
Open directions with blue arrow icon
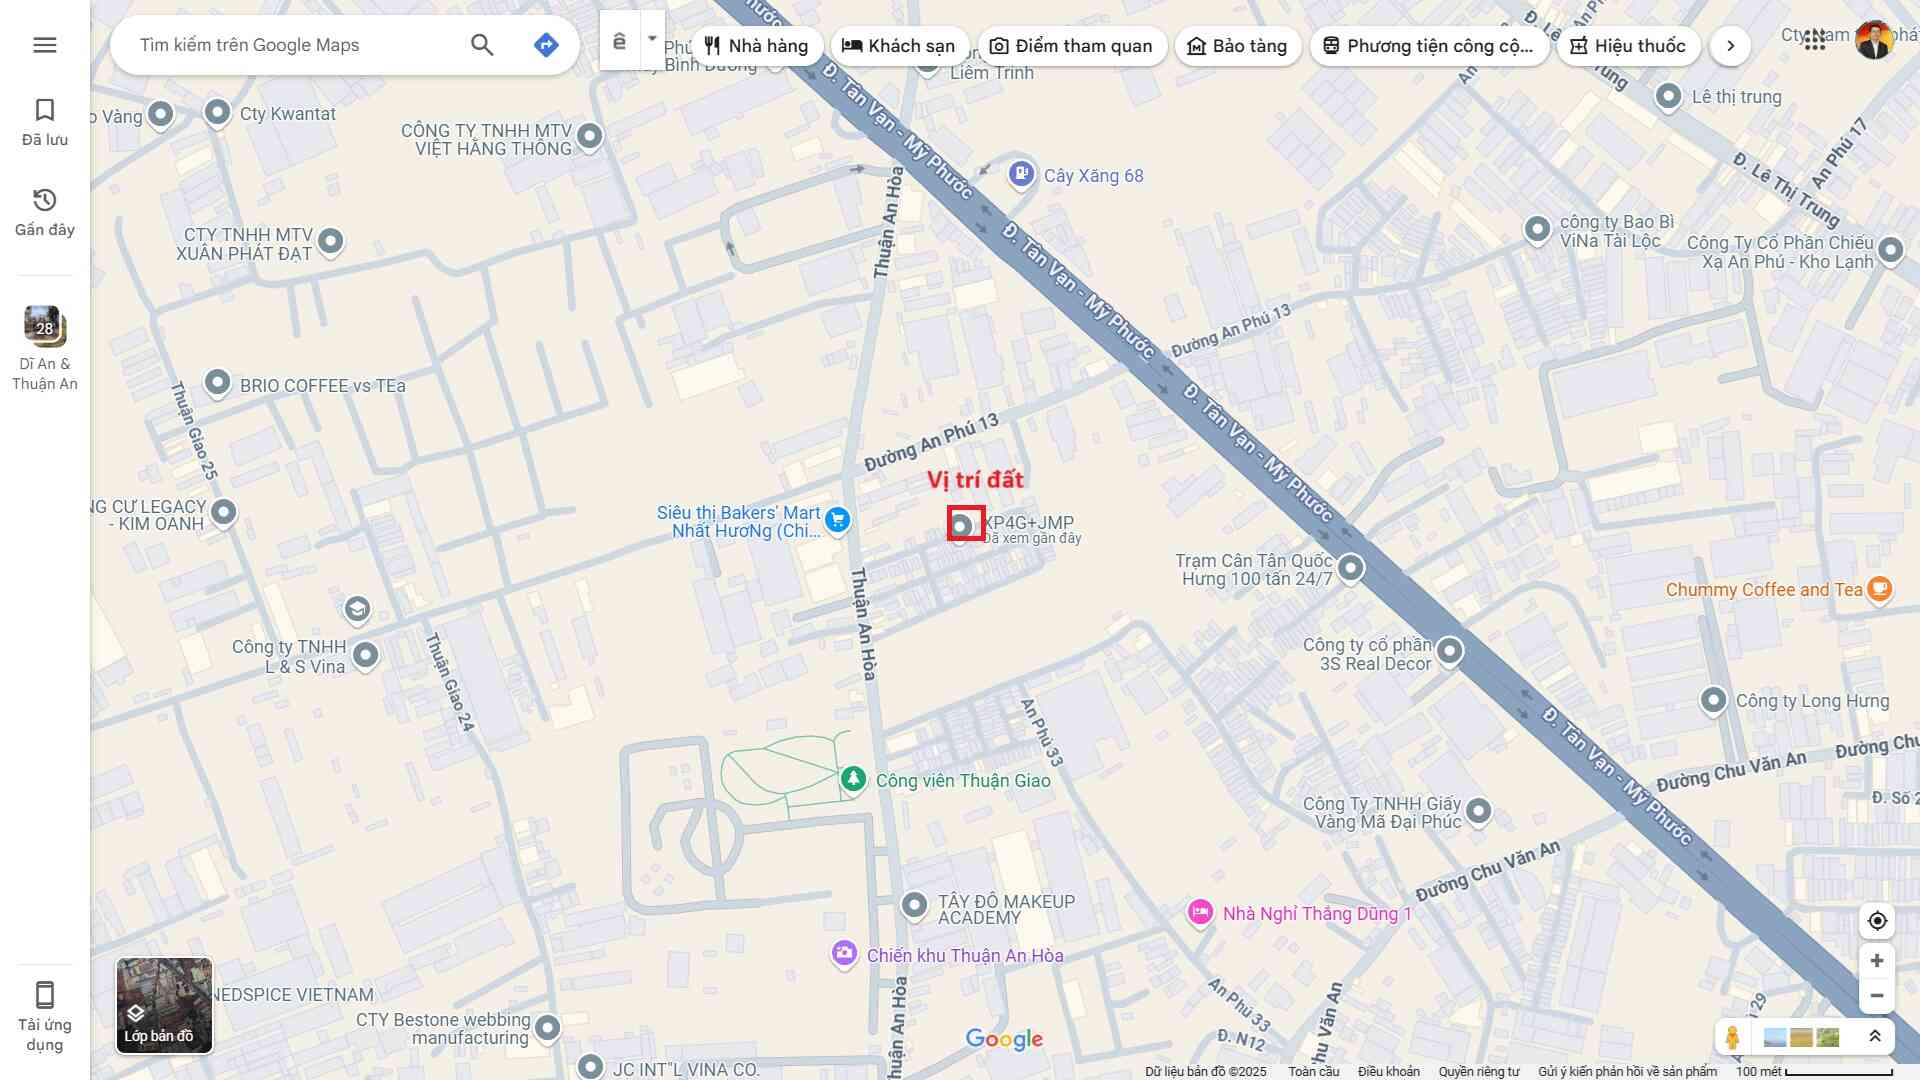(x=546, y=45)
